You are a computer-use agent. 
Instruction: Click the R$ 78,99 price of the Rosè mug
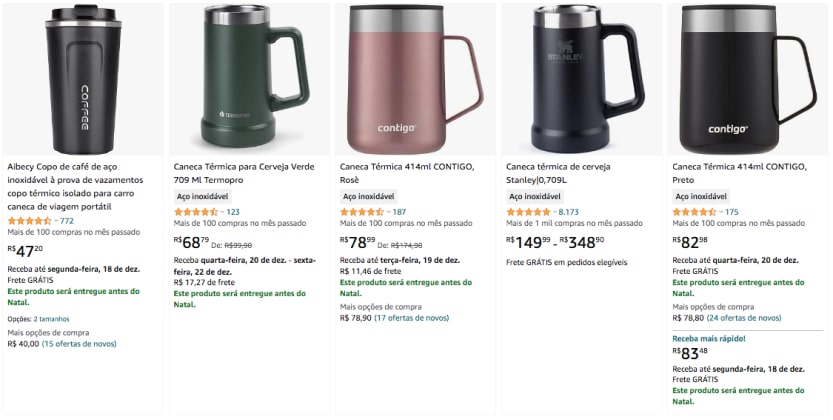(x=358, y=243)
